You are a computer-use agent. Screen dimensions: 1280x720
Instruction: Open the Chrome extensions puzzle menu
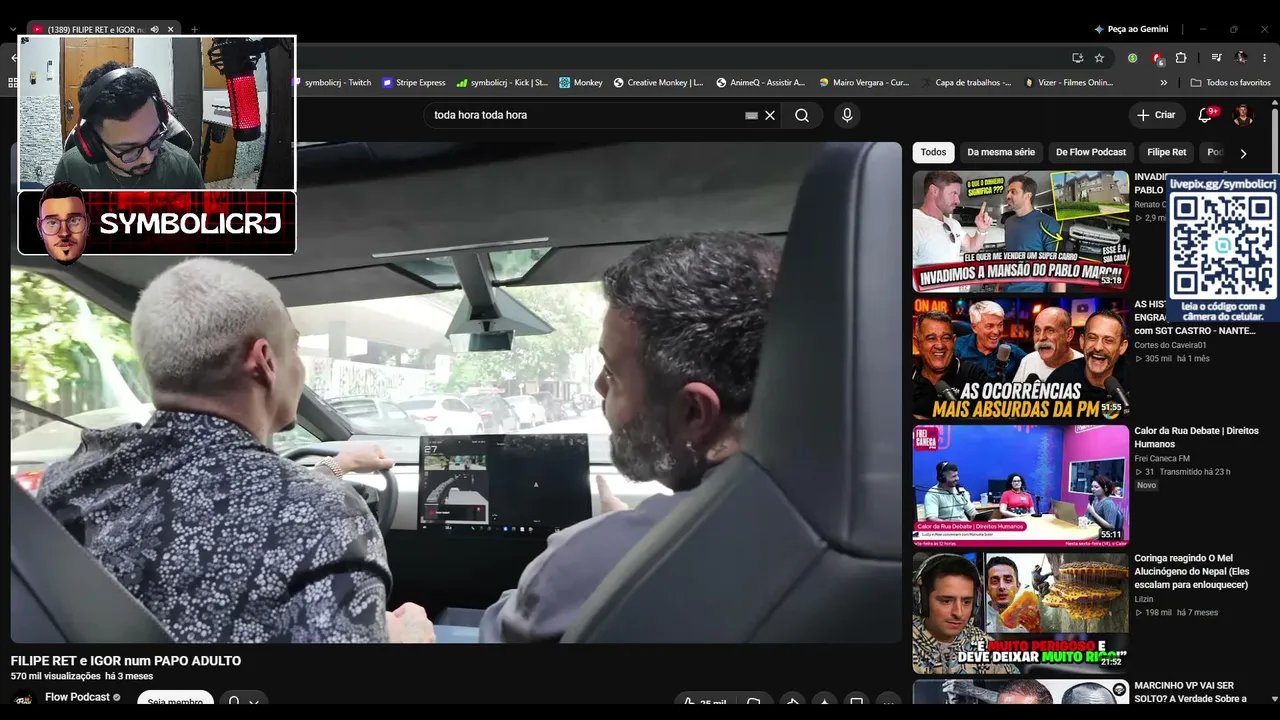point(1181,58)
